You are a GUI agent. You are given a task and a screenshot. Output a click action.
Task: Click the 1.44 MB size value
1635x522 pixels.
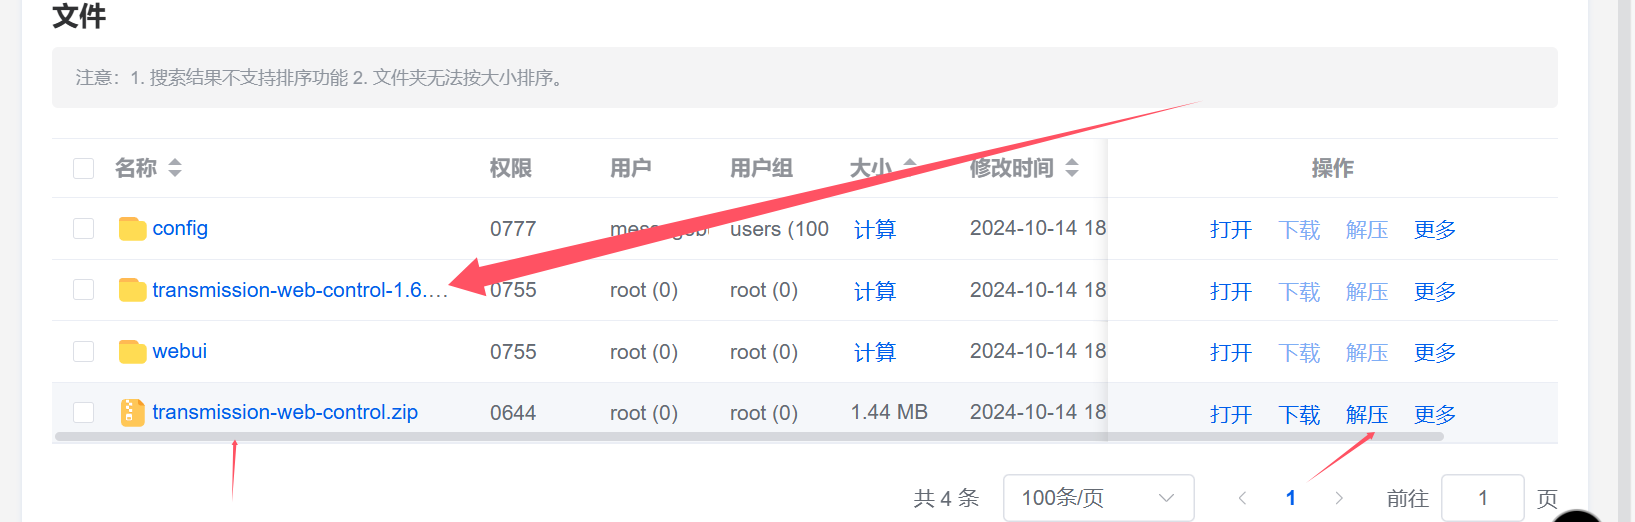tap(889, 412)
